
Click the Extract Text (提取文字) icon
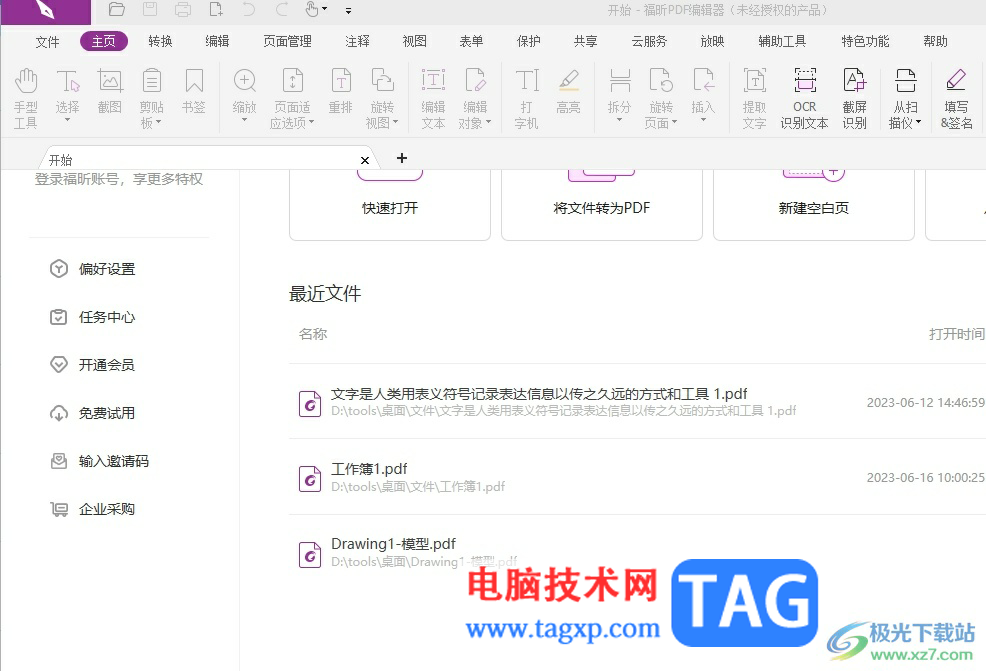point(755,82)
